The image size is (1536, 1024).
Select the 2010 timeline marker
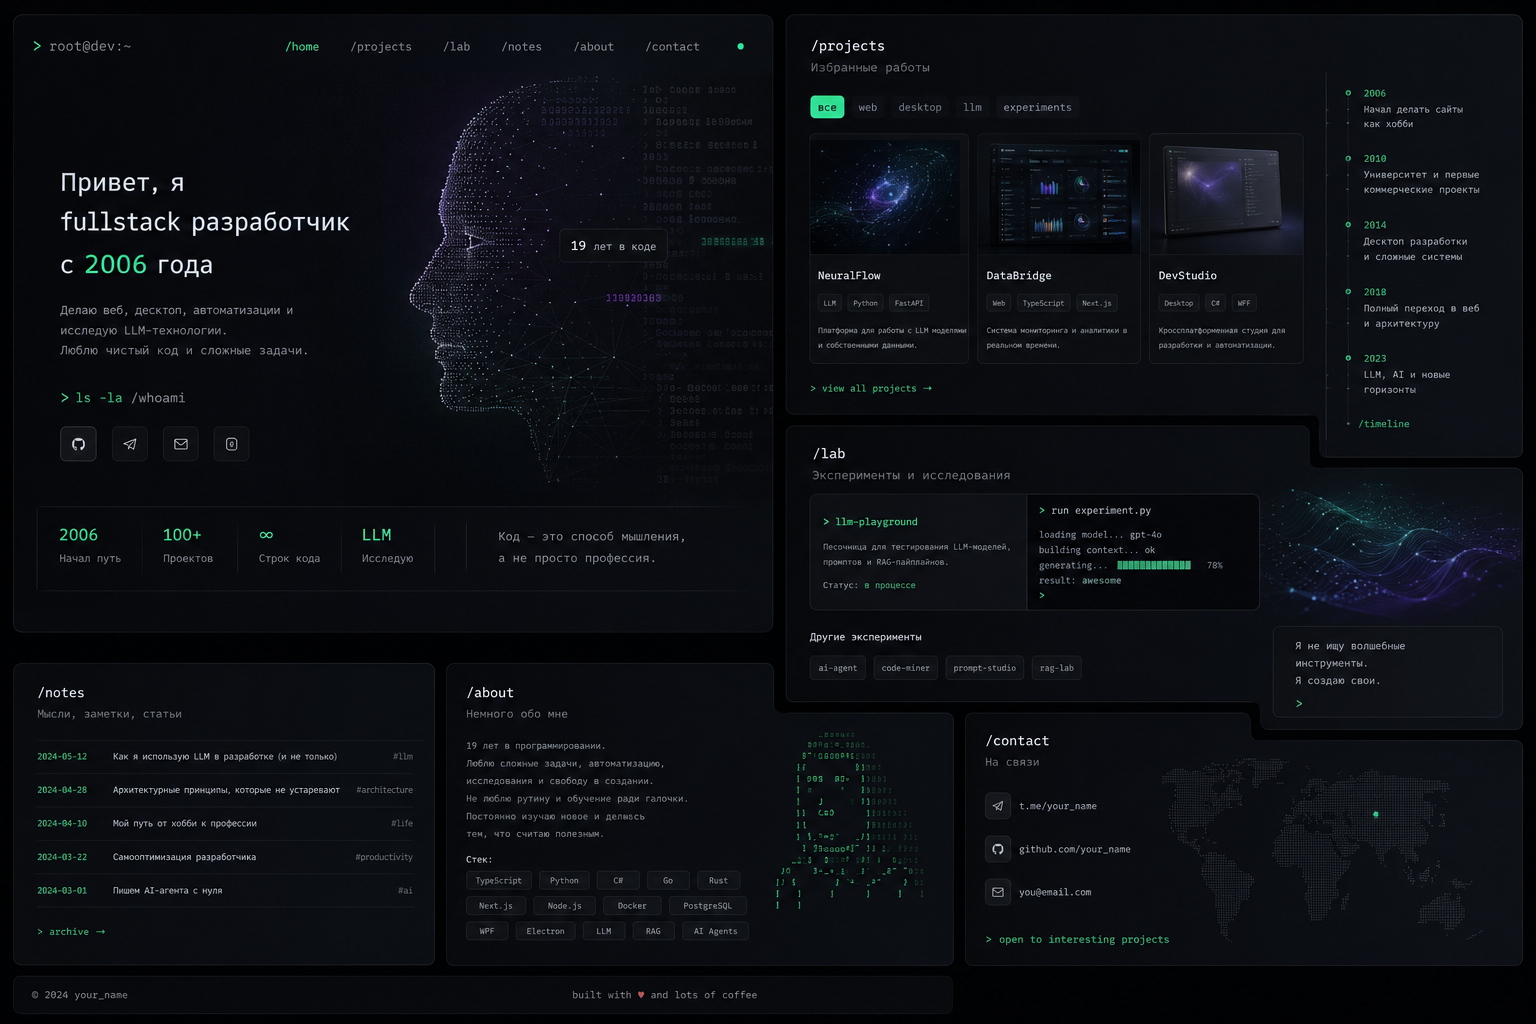click(x=1348, y=158)
